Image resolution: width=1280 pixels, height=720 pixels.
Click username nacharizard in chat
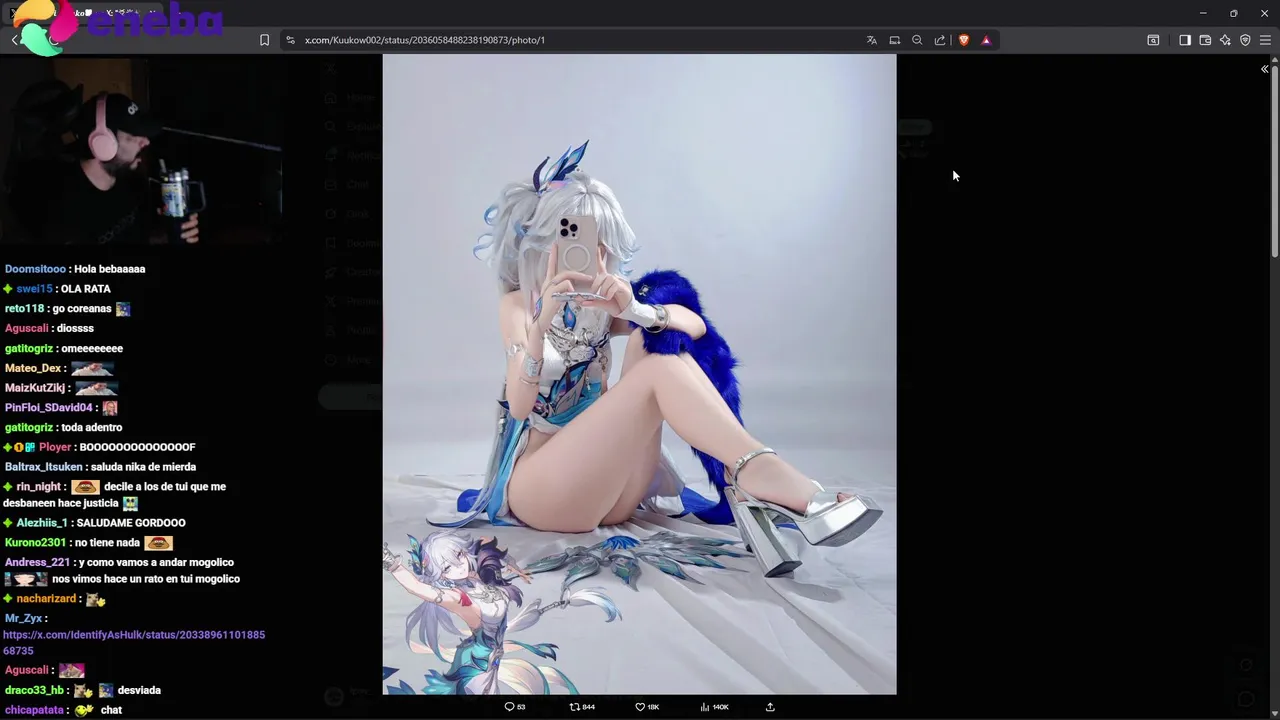46,599
